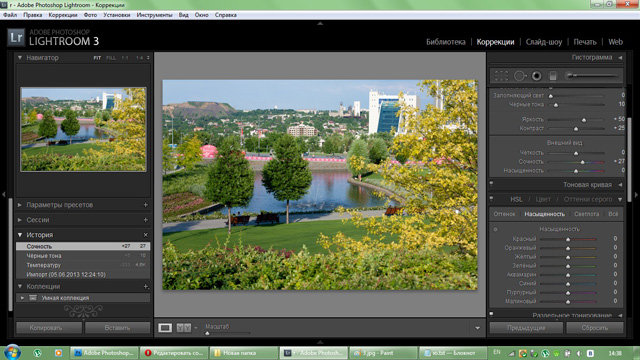Open the Инструменты menu

click(x=154, y=15)
